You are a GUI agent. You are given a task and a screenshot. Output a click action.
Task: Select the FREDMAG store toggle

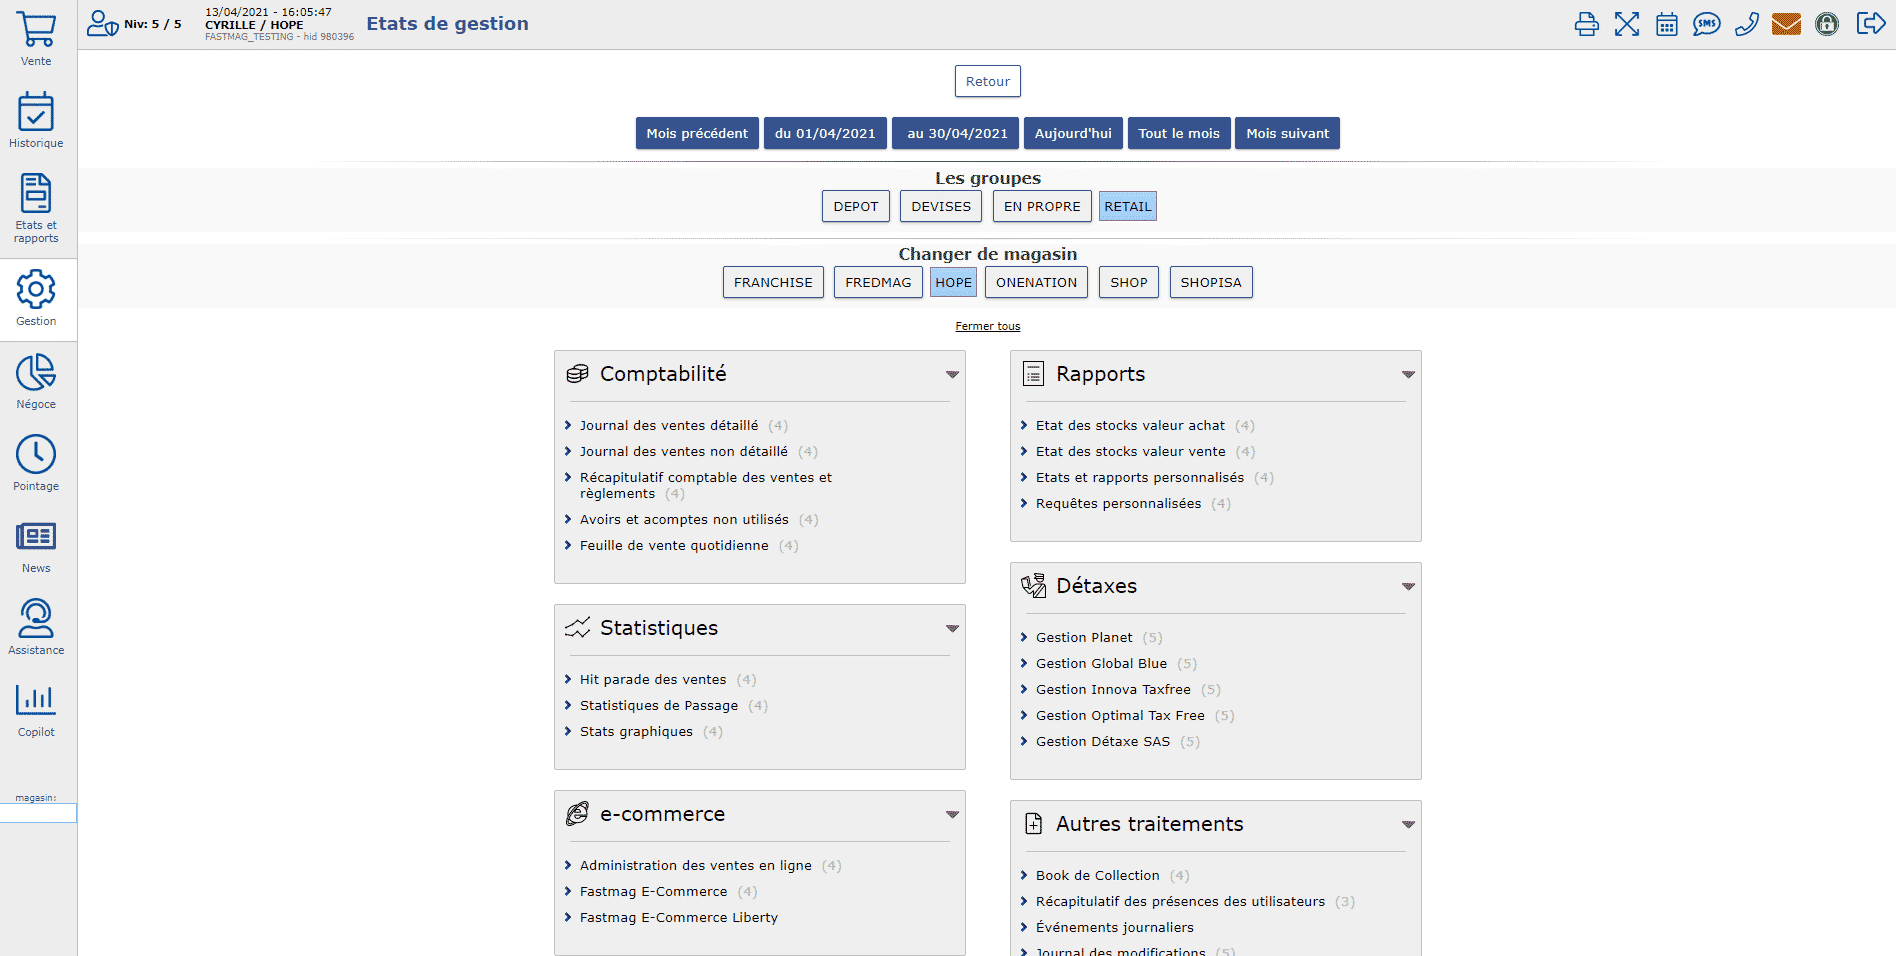[877, 282]
